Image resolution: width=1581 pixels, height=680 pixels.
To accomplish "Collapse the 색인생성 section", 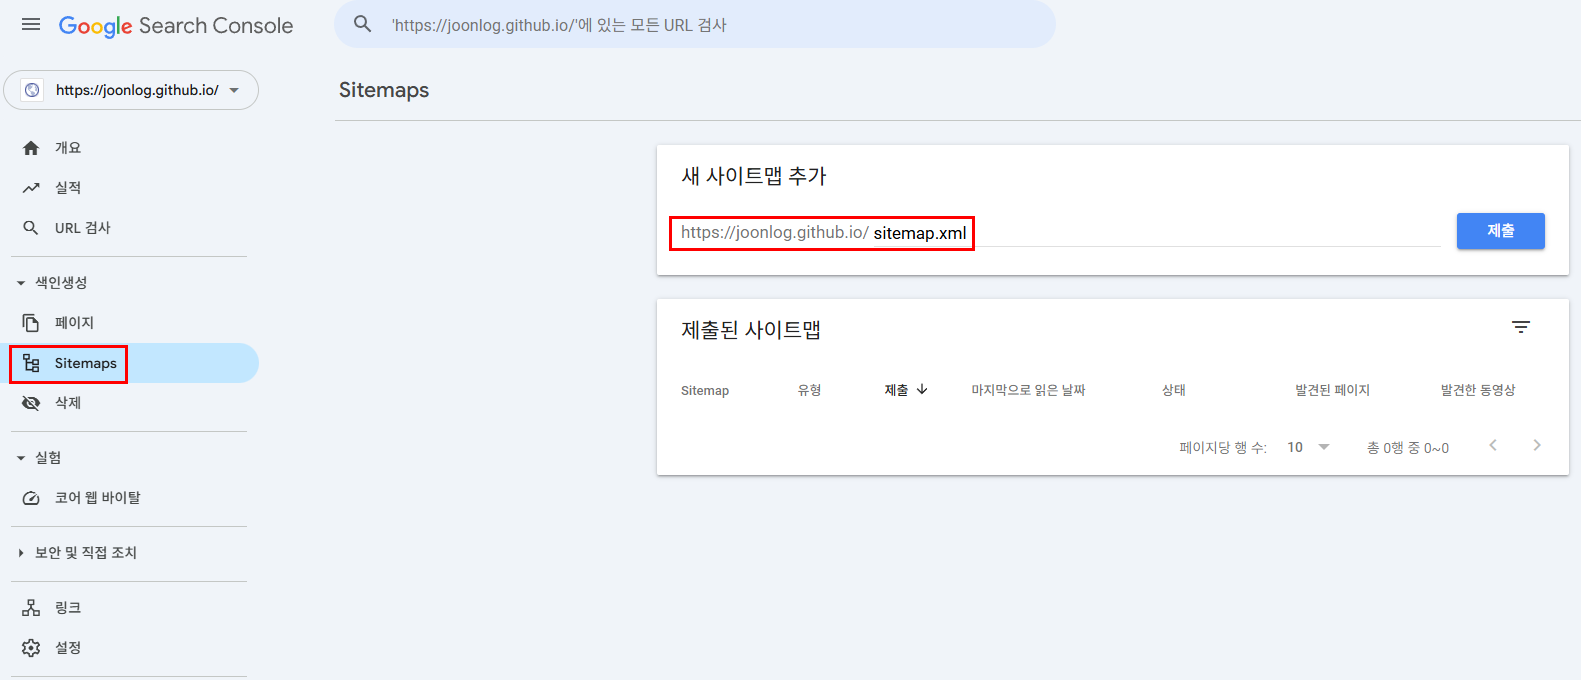I will 21,283.
